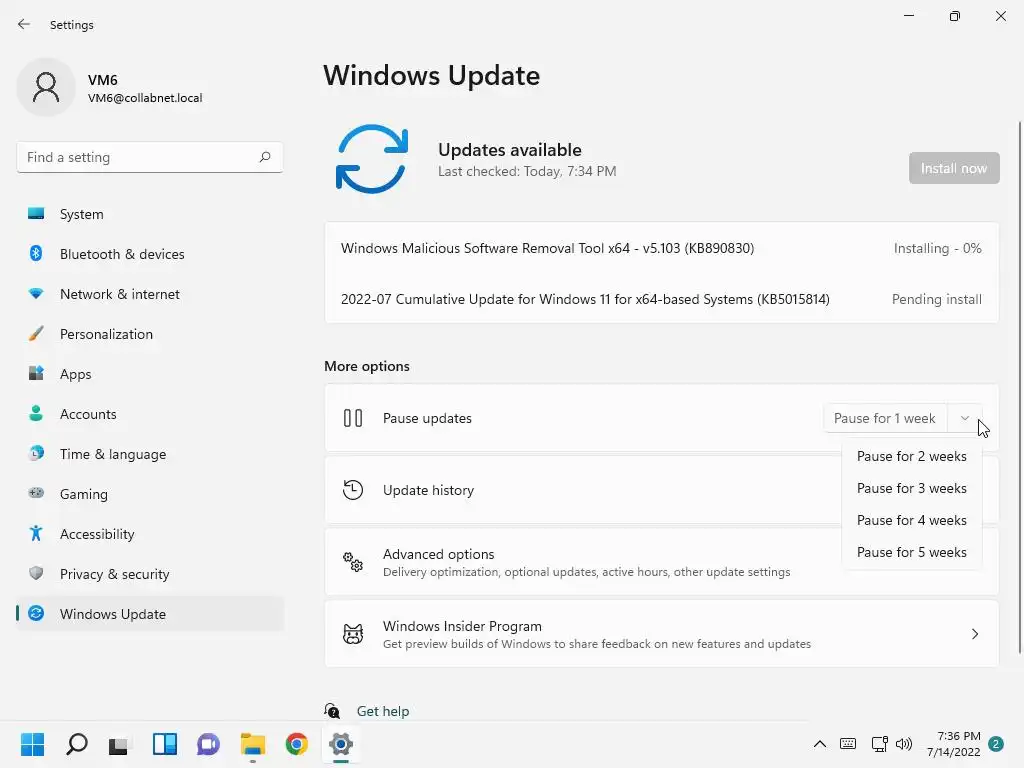Open Network & internet settings

click(150, 294)
